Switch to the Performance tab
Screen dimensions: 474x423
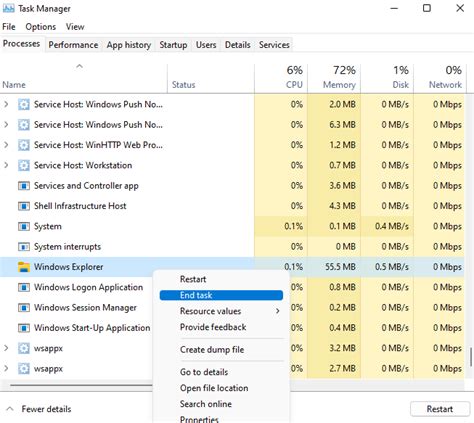73,45
